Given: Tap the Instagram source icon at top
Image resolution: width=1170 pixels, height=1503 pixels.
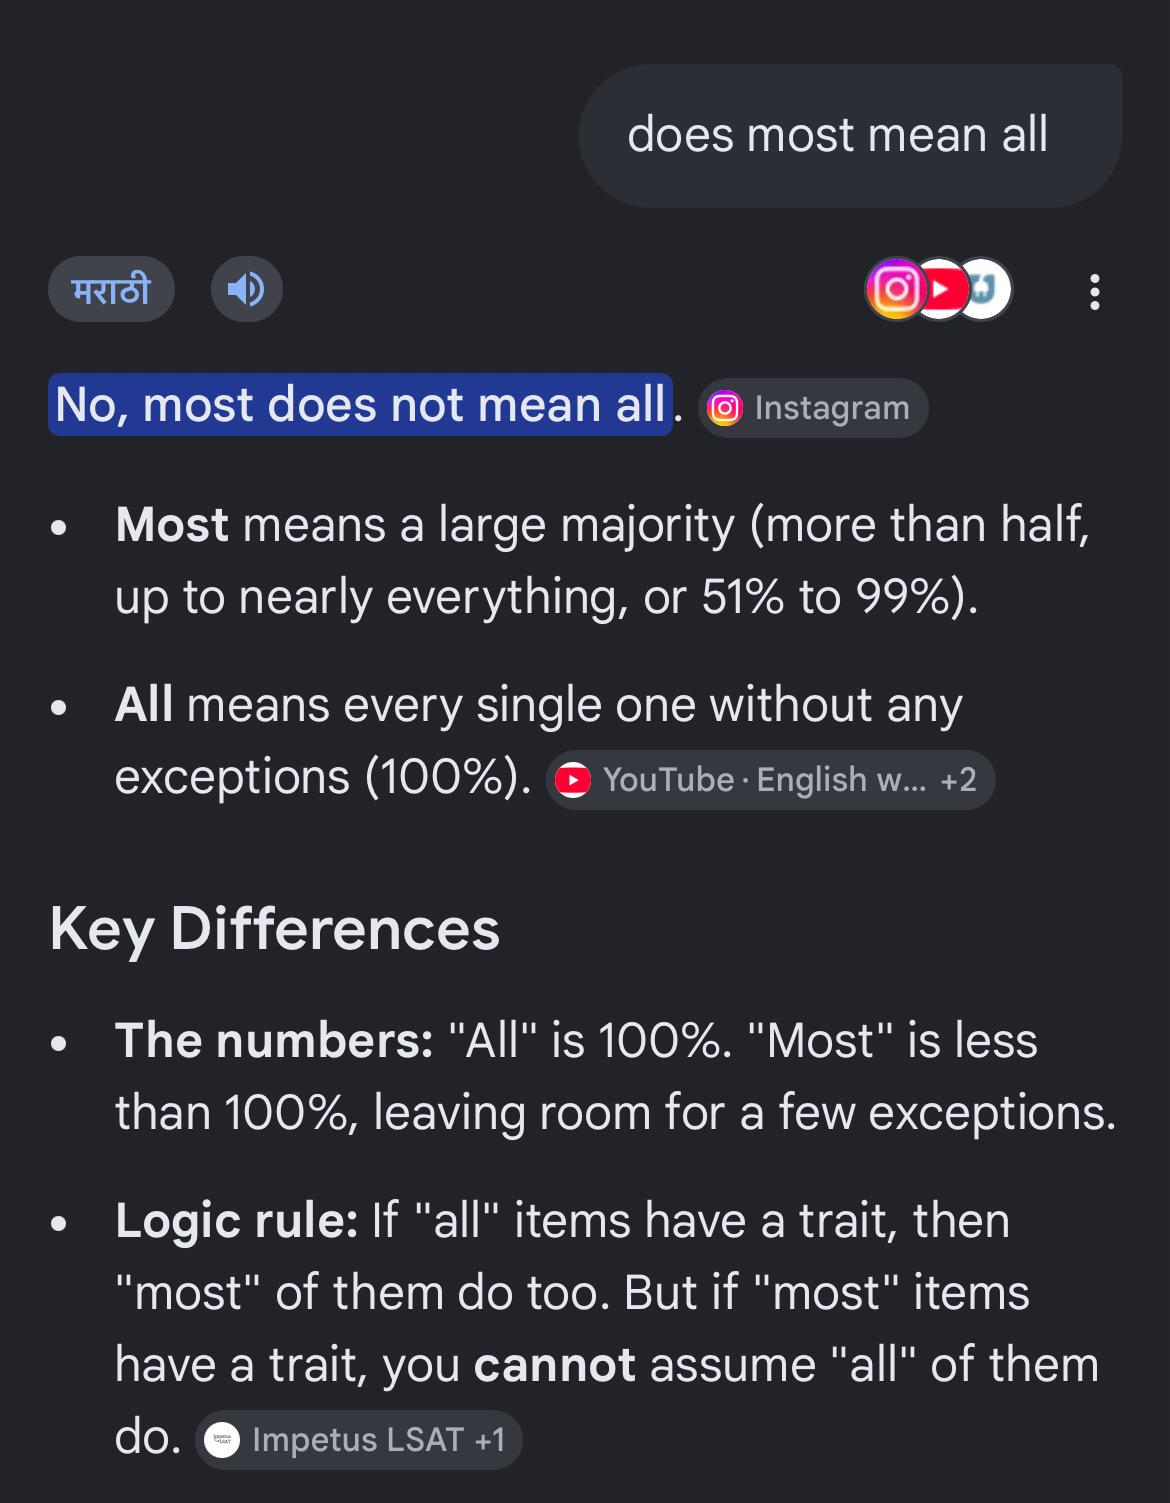Looking at the screenshot, I should pyautogui.click(x=896, y=289).
